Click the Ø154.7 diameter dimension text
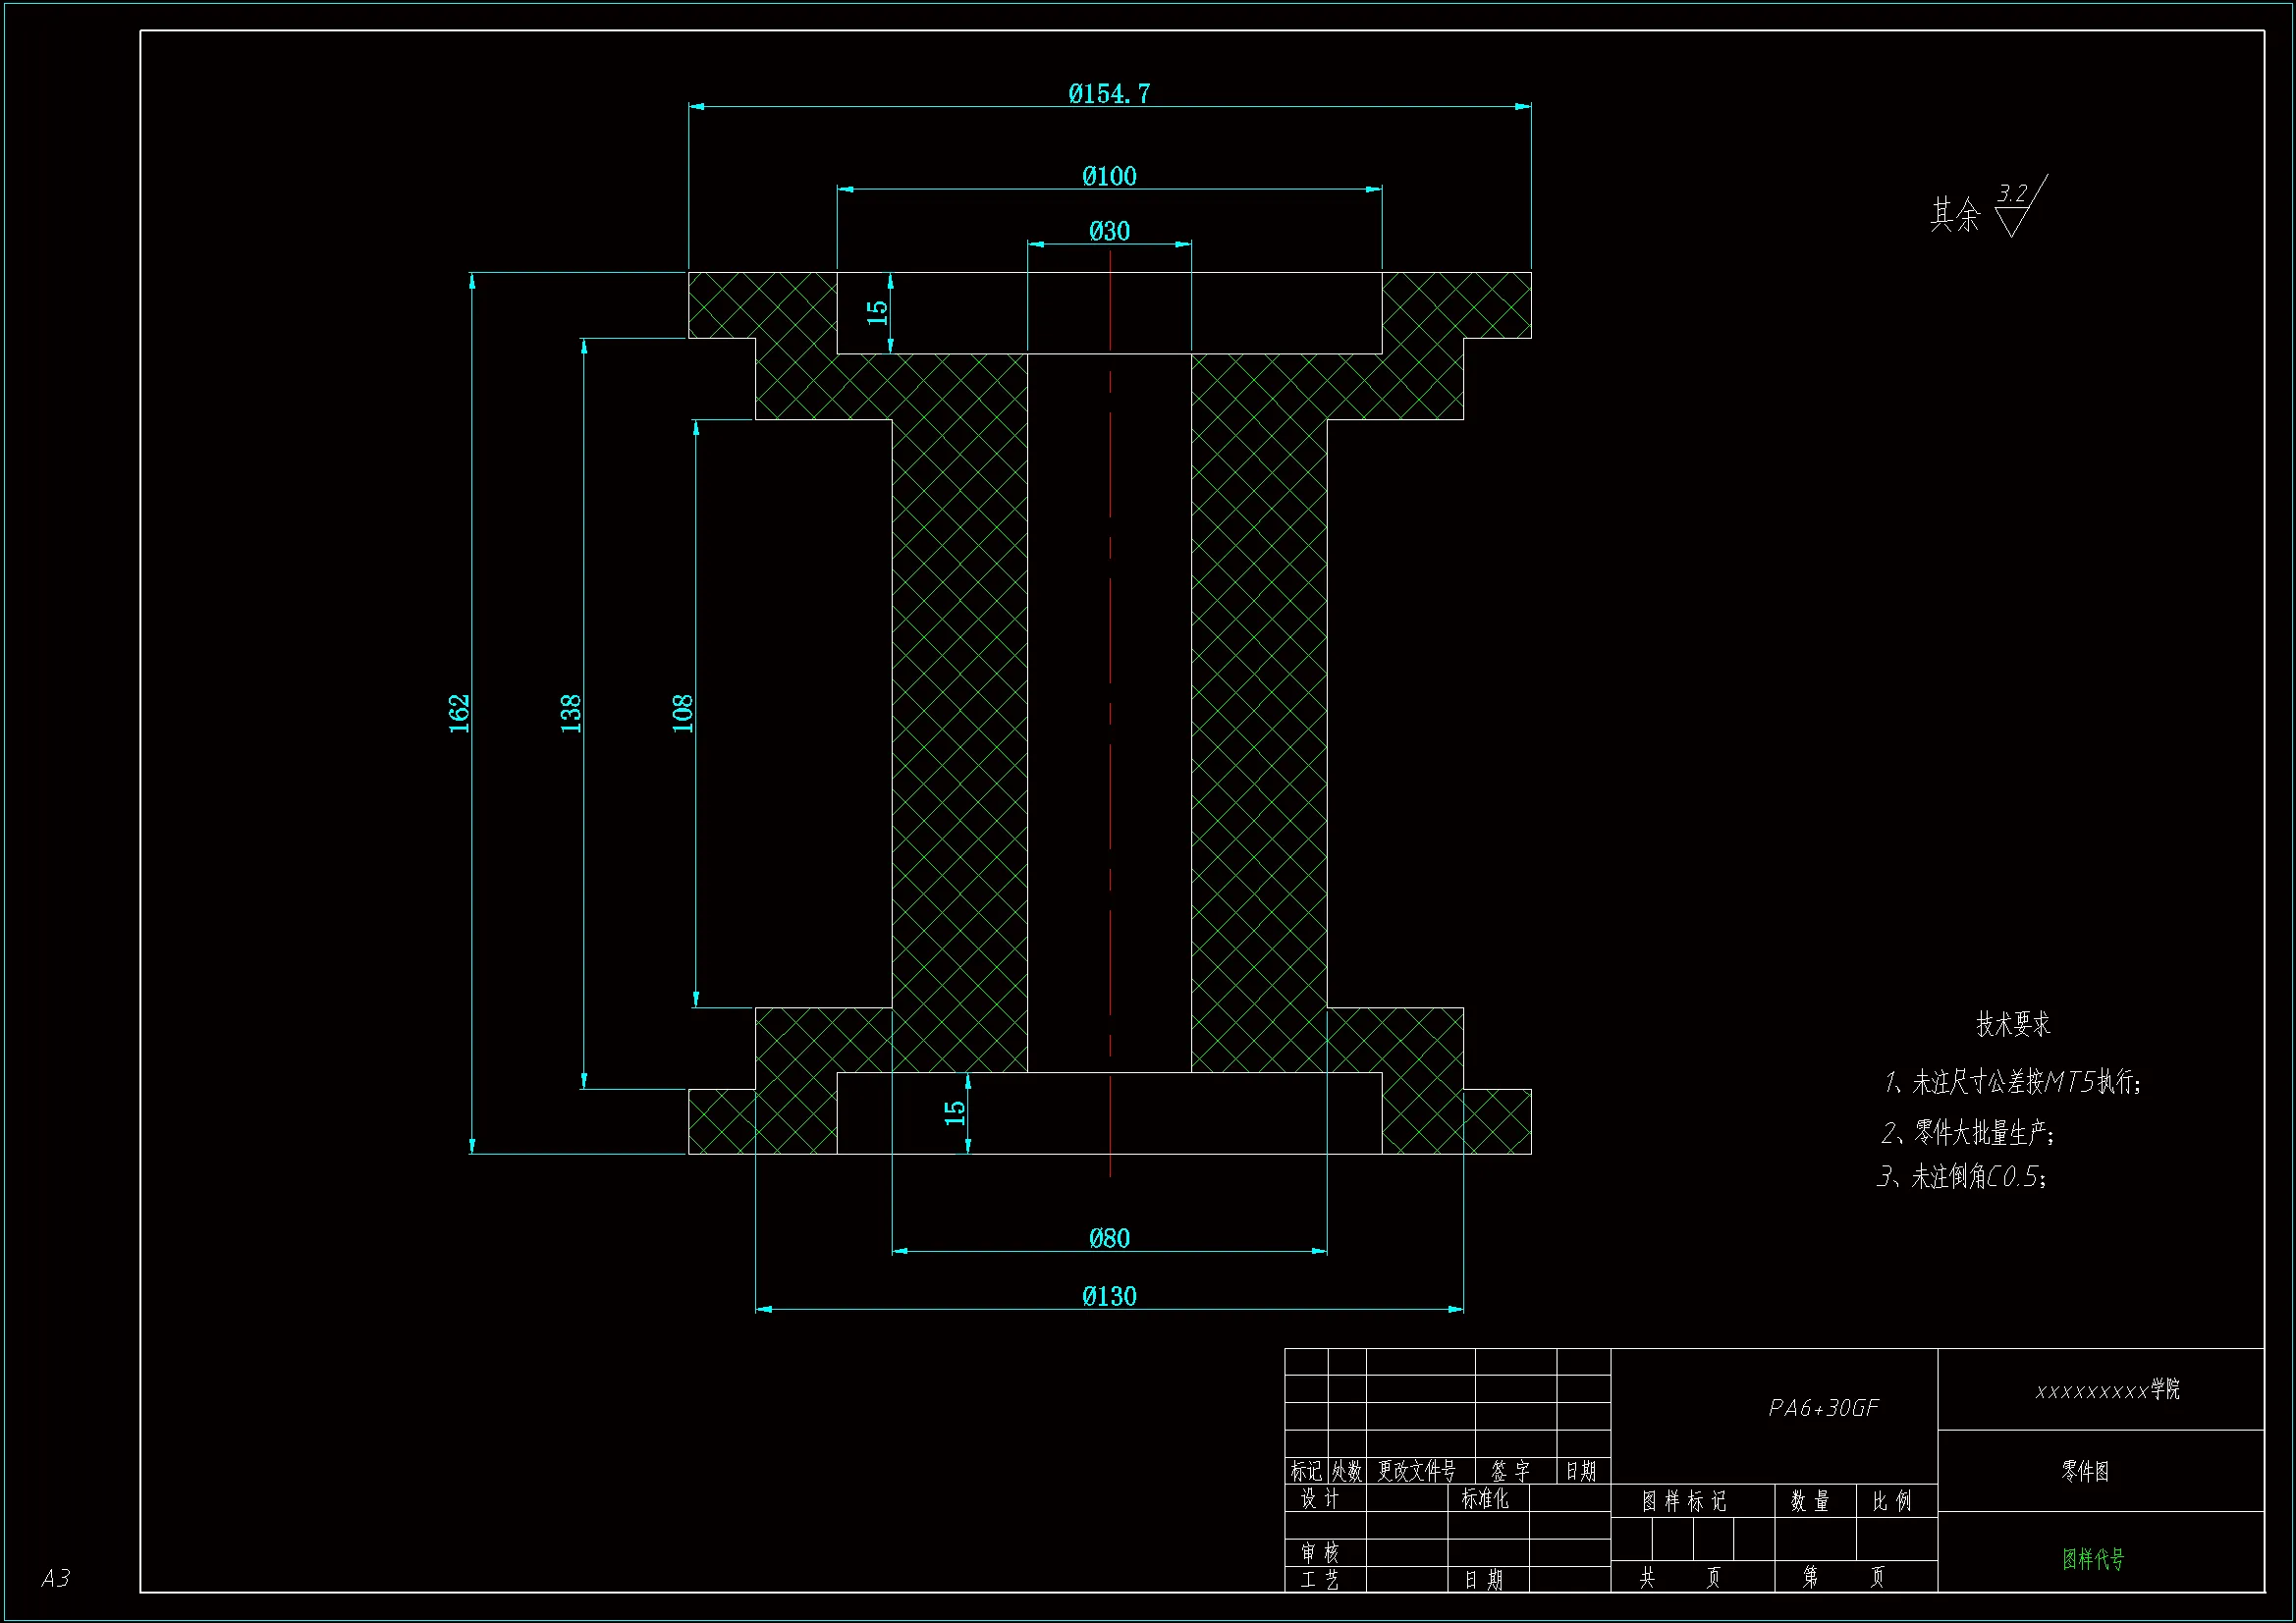This screenshot has width=2296, height=1623. pyautogui.click(x=1109, y=94)
